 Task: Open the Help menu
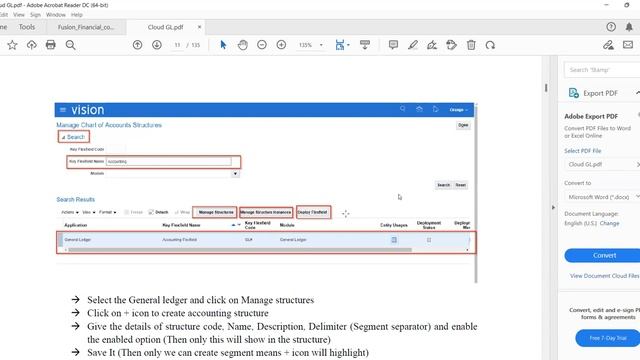pos(77,15)
